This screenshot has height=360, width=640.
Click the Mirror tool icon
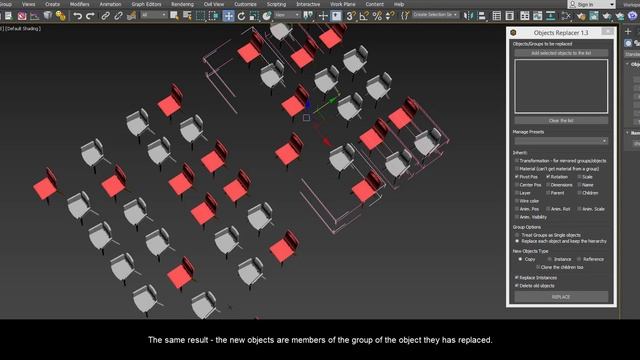point(469,16)
